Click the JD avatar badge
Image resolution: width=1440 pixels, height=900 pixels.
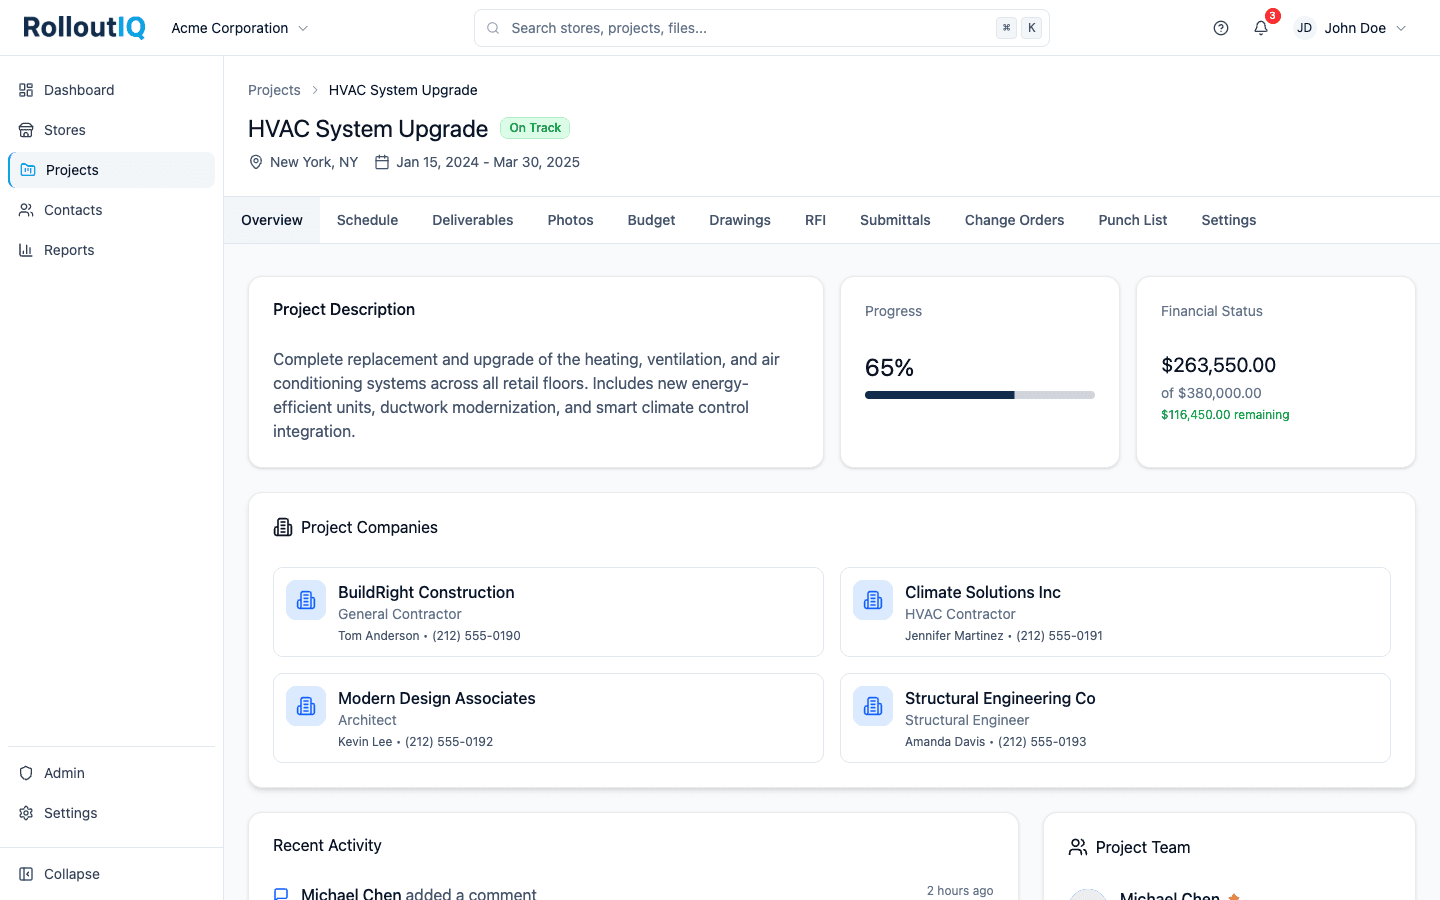1304,28
